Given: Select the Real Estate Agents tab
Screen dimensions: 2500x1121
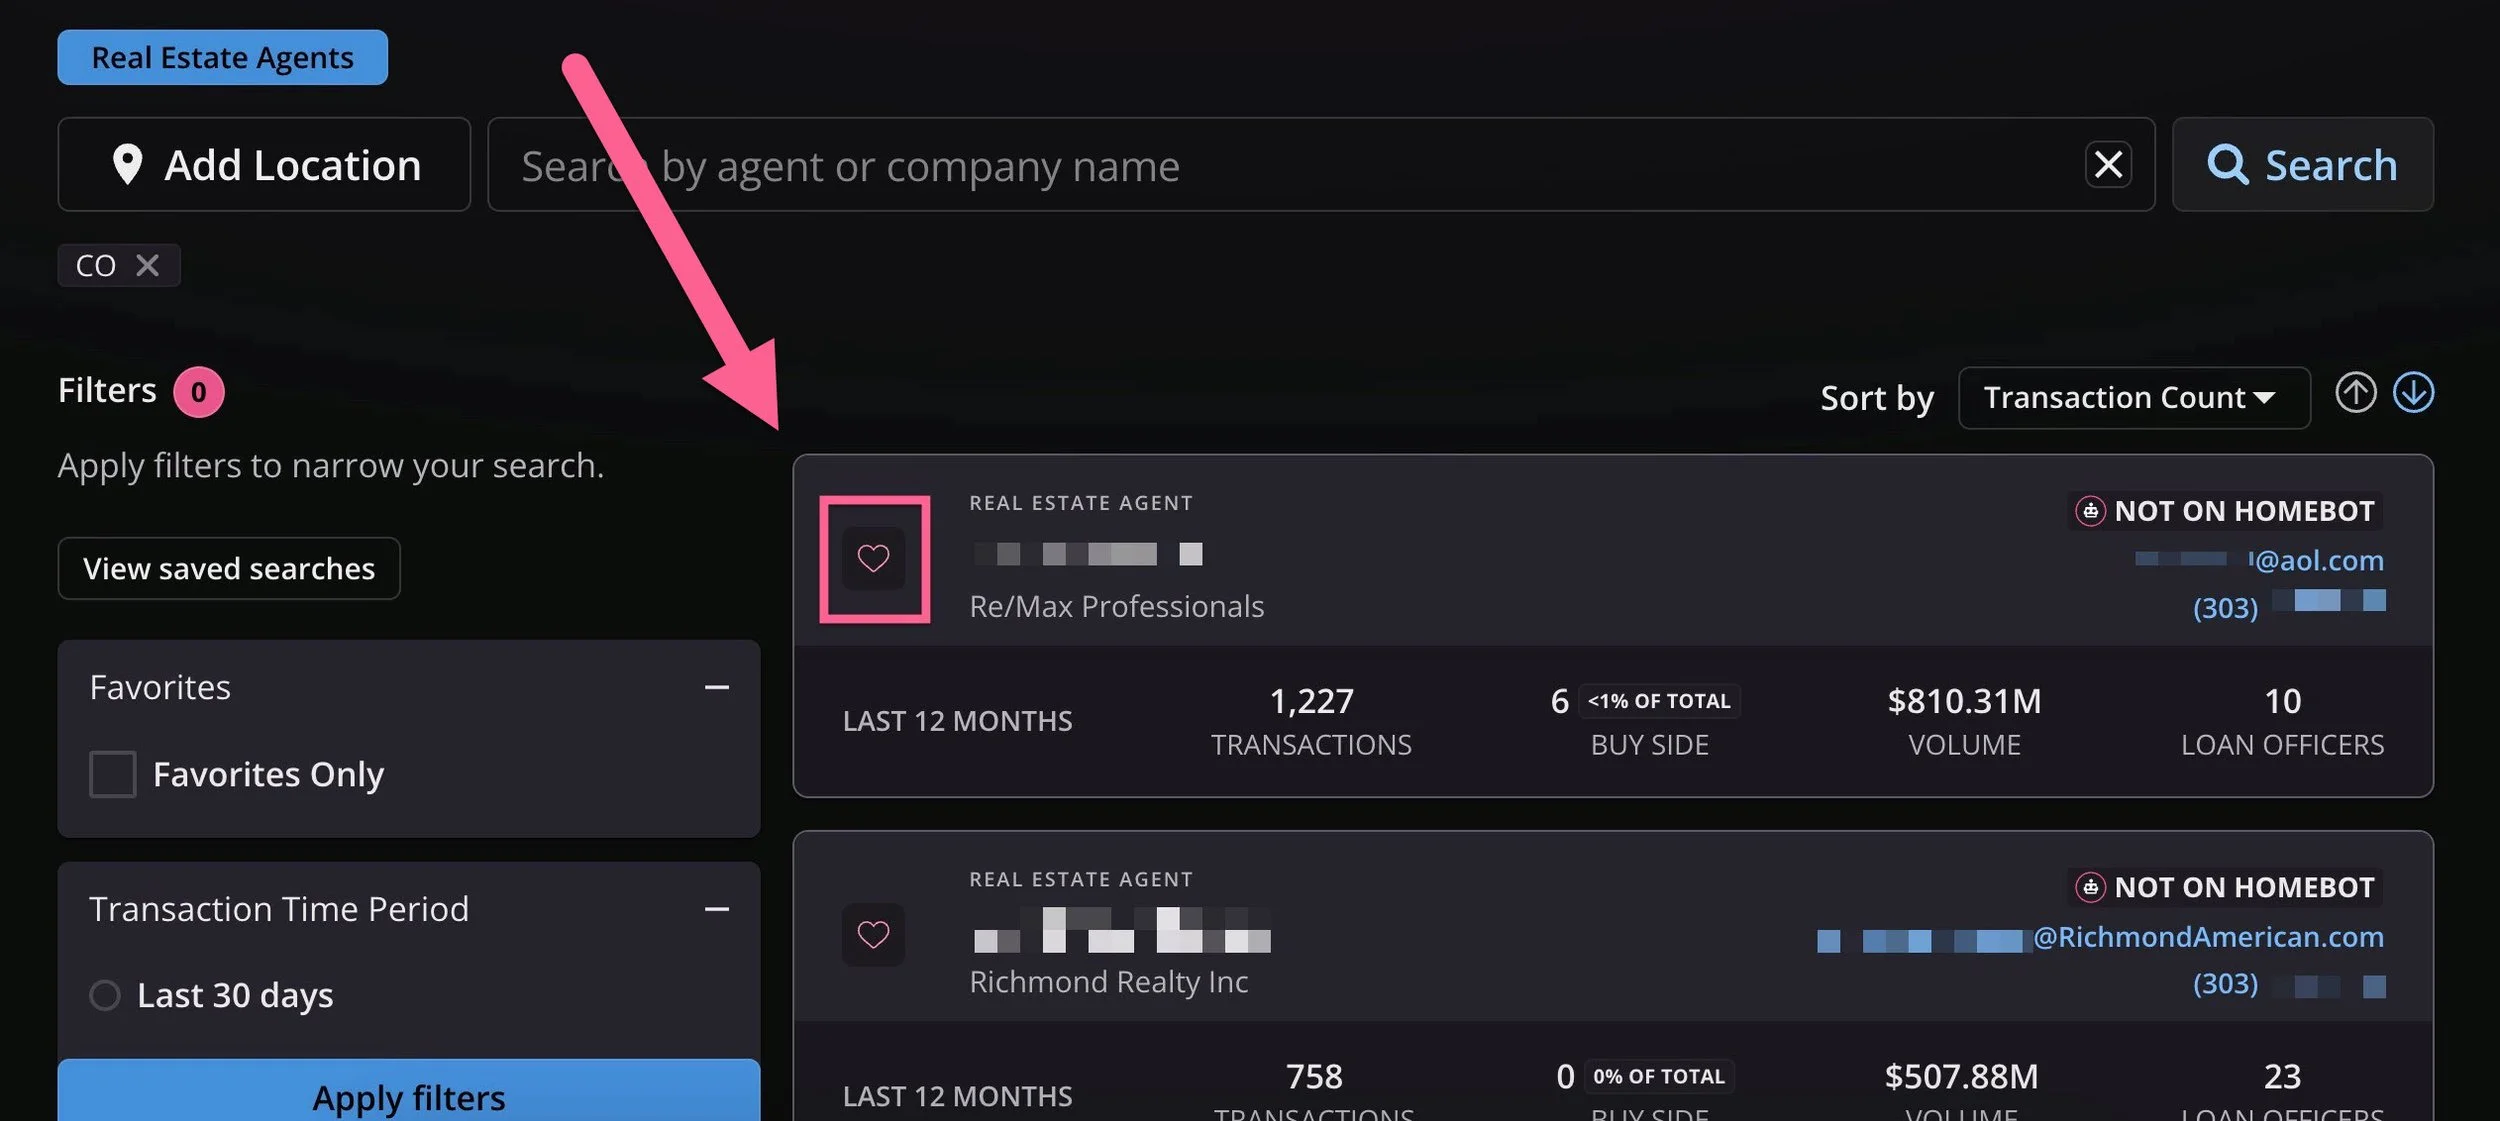Looking at the screenshot, I should (x=222, y=58).
